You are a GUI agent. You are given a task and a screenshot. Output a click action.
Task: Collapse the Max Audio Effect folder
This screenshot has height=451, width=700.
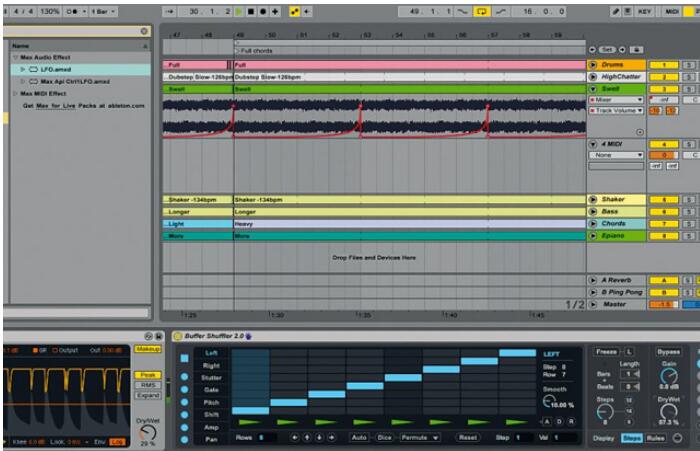16,58
